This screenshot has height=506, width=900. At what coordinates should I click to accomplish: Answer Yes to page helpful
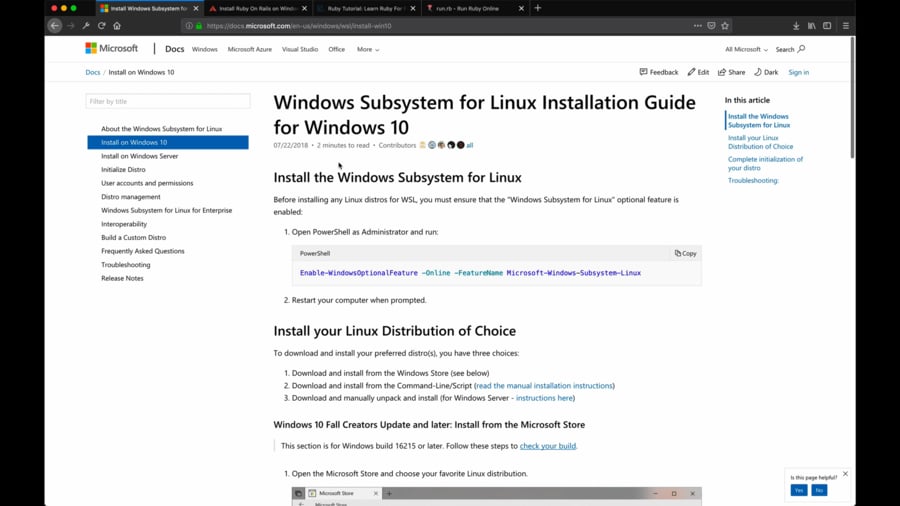coord(798,490)
